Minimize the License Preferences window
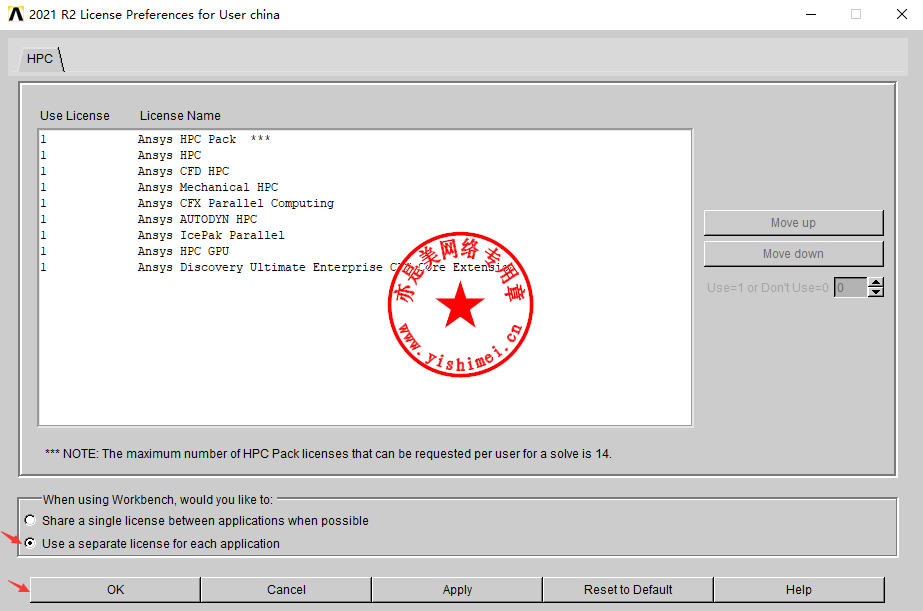This screenshot has height=611, width=923. tap(811, 14)
